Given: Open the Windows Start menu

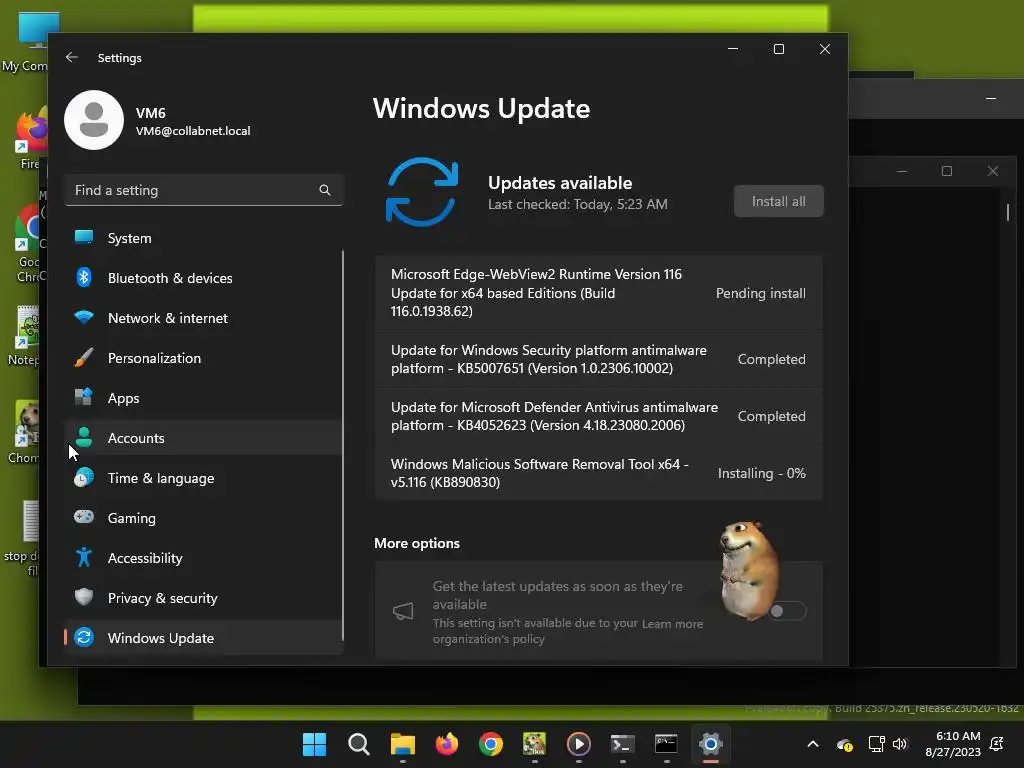Looking at the screenshot, I should pos(314,744).
